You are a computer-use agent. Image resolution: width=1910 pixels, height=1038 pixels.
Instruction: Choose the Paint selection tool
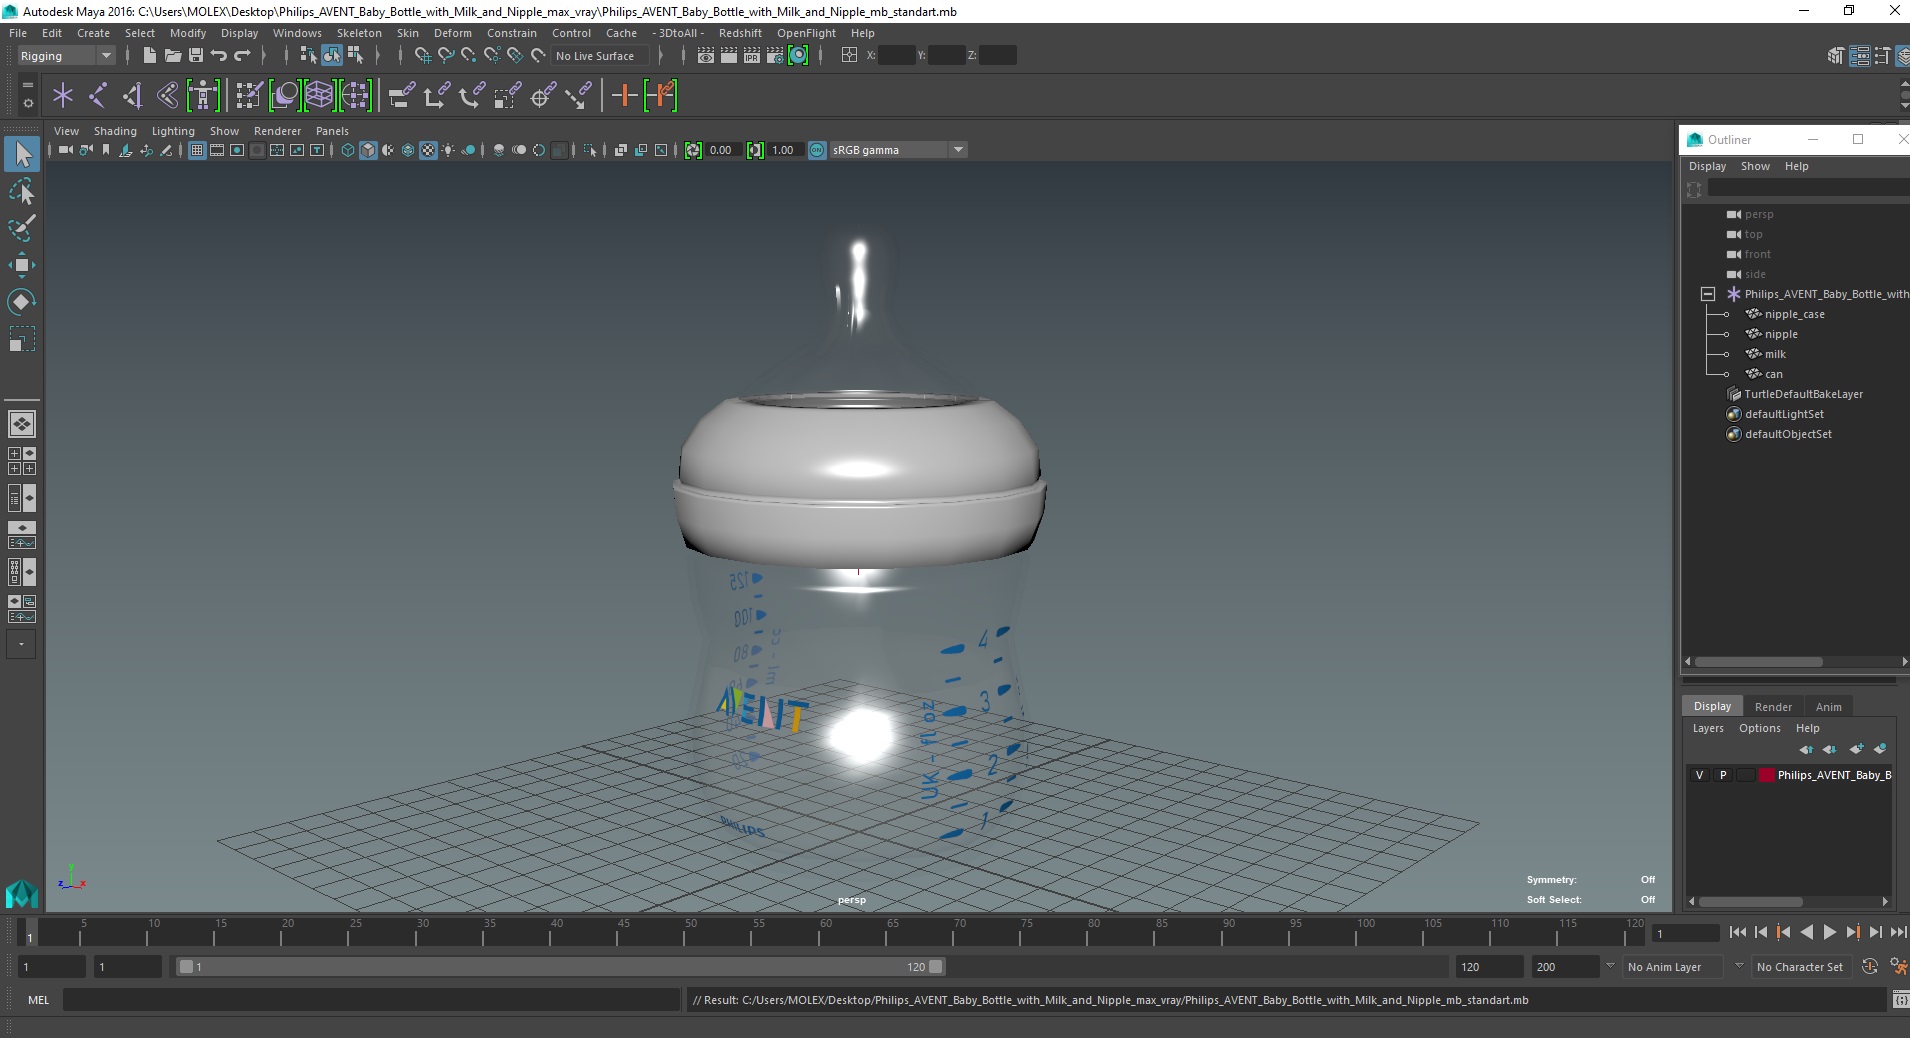point(22,228)
